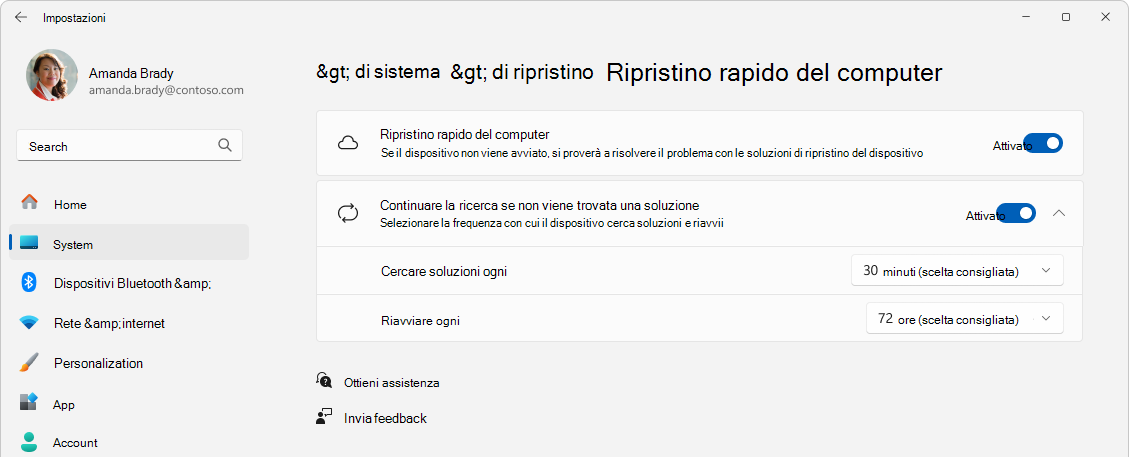Click the Home house icon

(29, 203)
